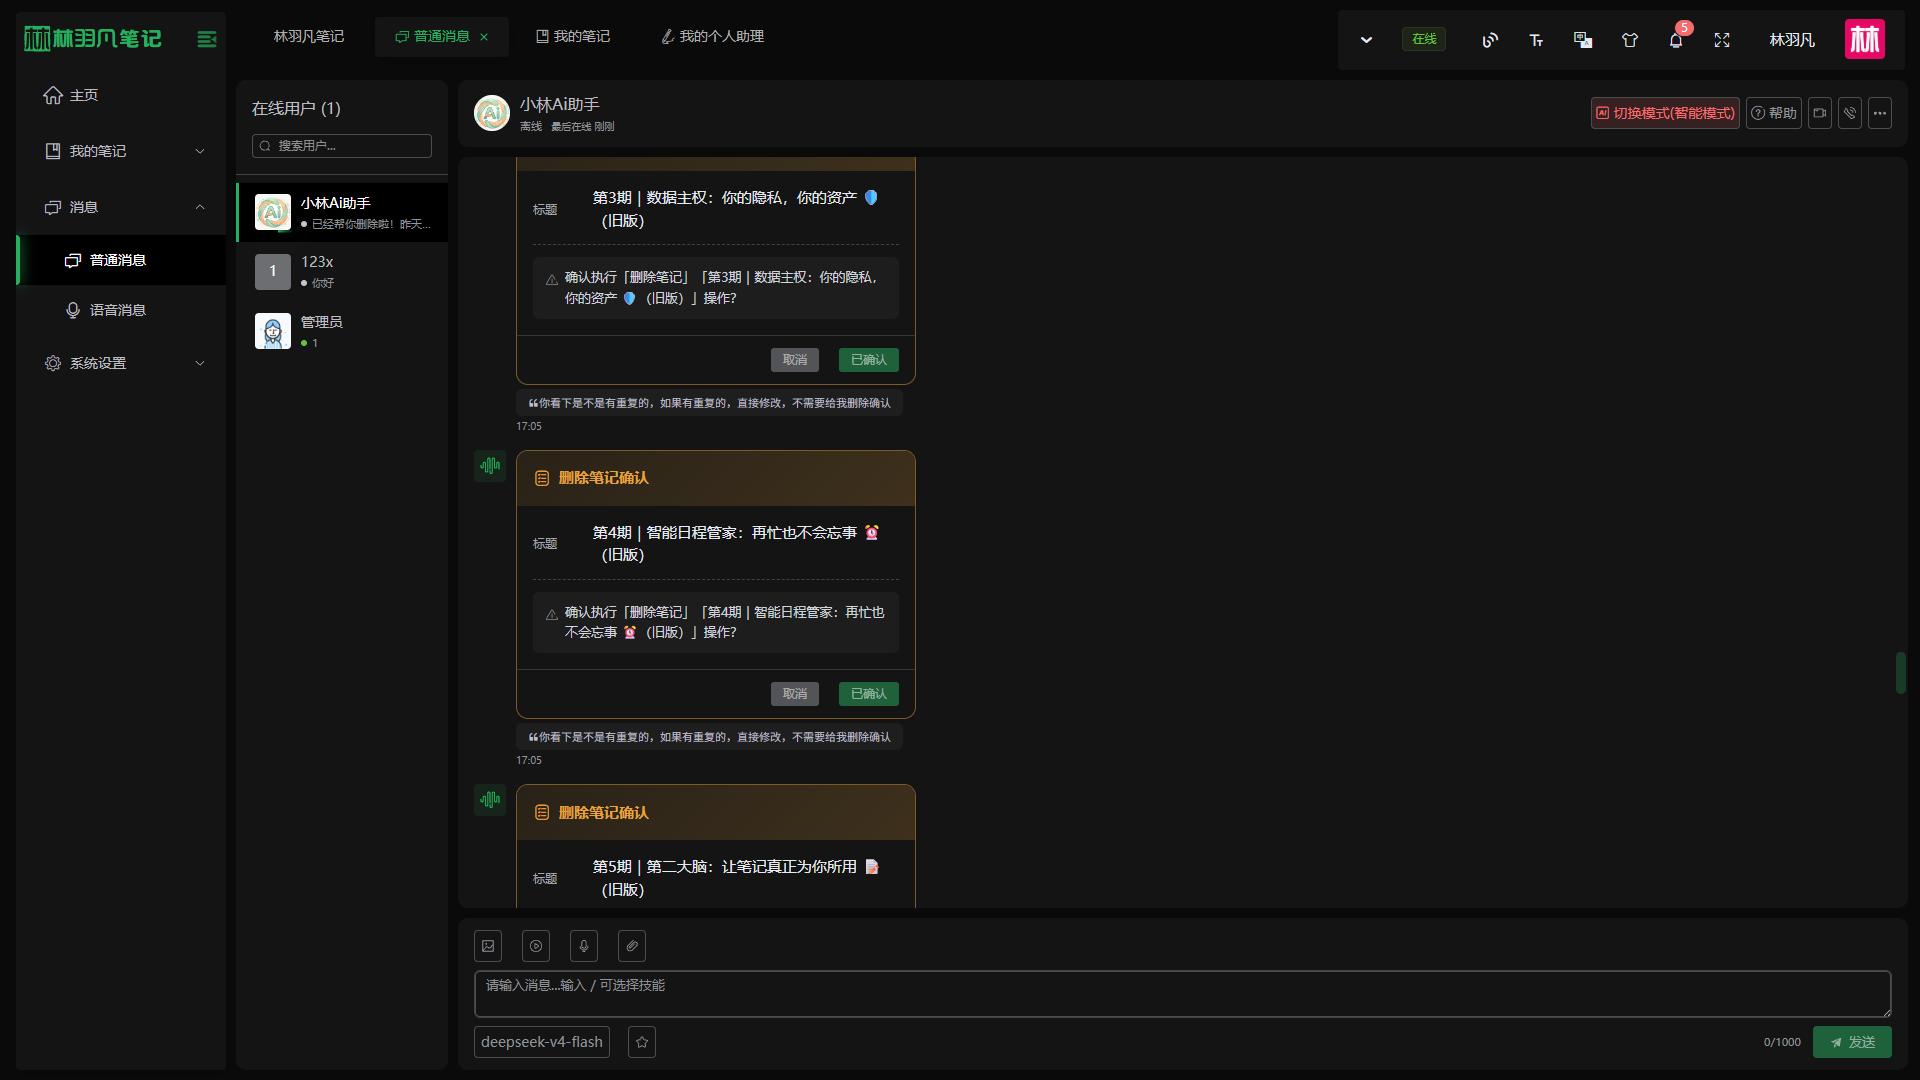Image resolution: width=1920 pixels, height=1080 pixels.
Task: Click the translate language icon
Action: point(1583,40)
